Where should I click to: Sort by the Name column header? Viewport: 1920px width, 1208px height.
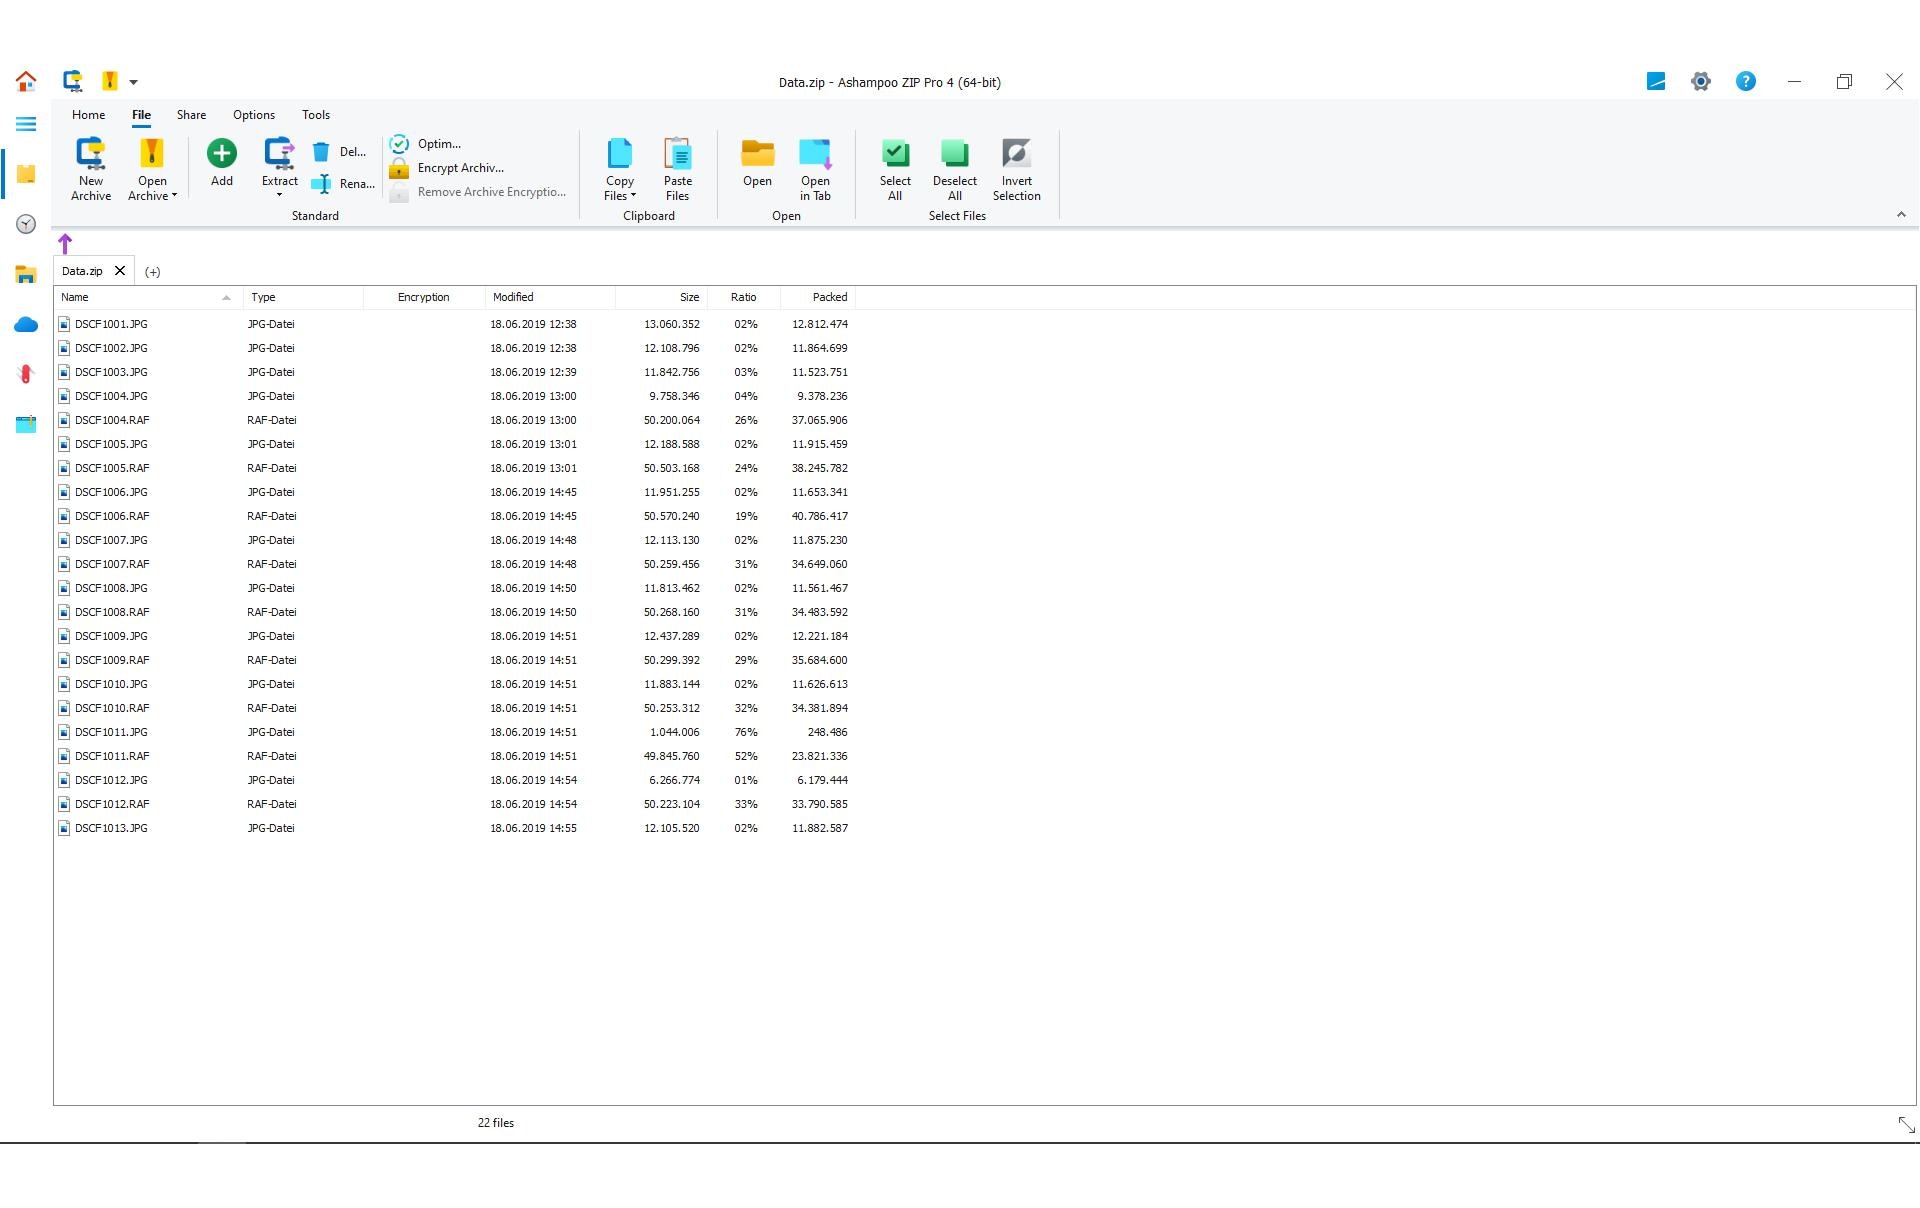click(x=148, y=297)
